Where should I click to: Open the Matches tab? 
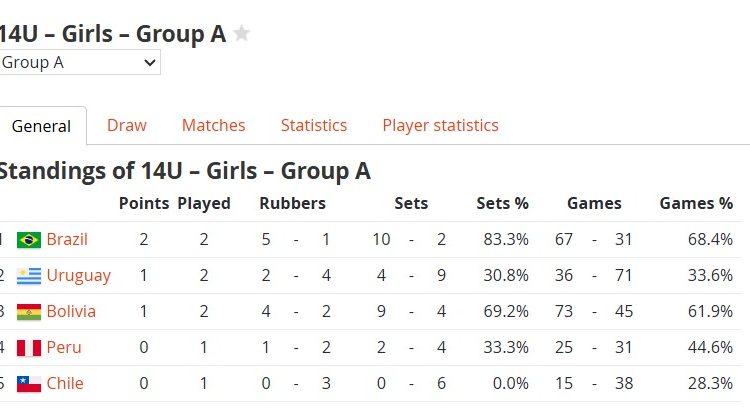click(213, 125)
